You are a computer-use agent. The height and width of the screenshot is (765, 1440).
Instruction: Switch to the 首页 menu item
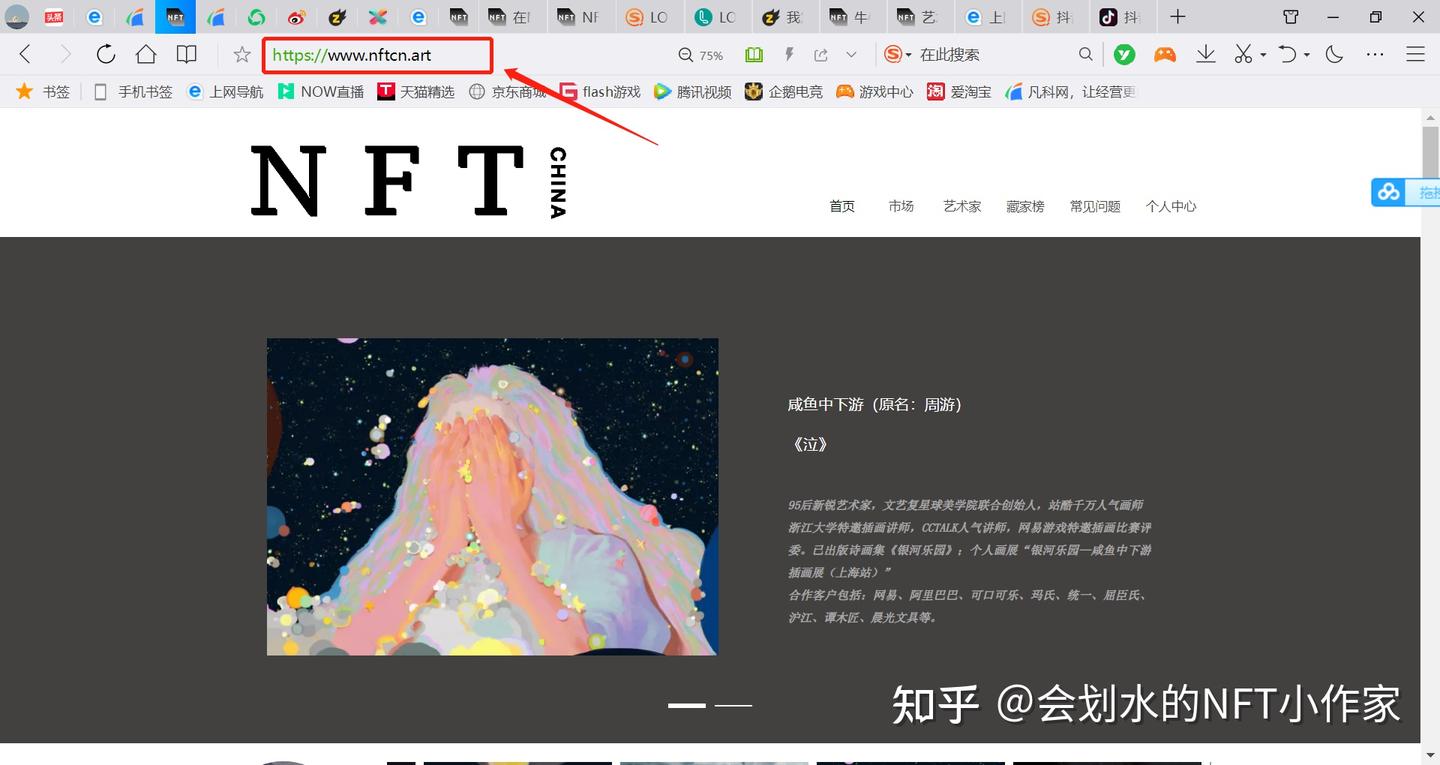pos(842,206)
